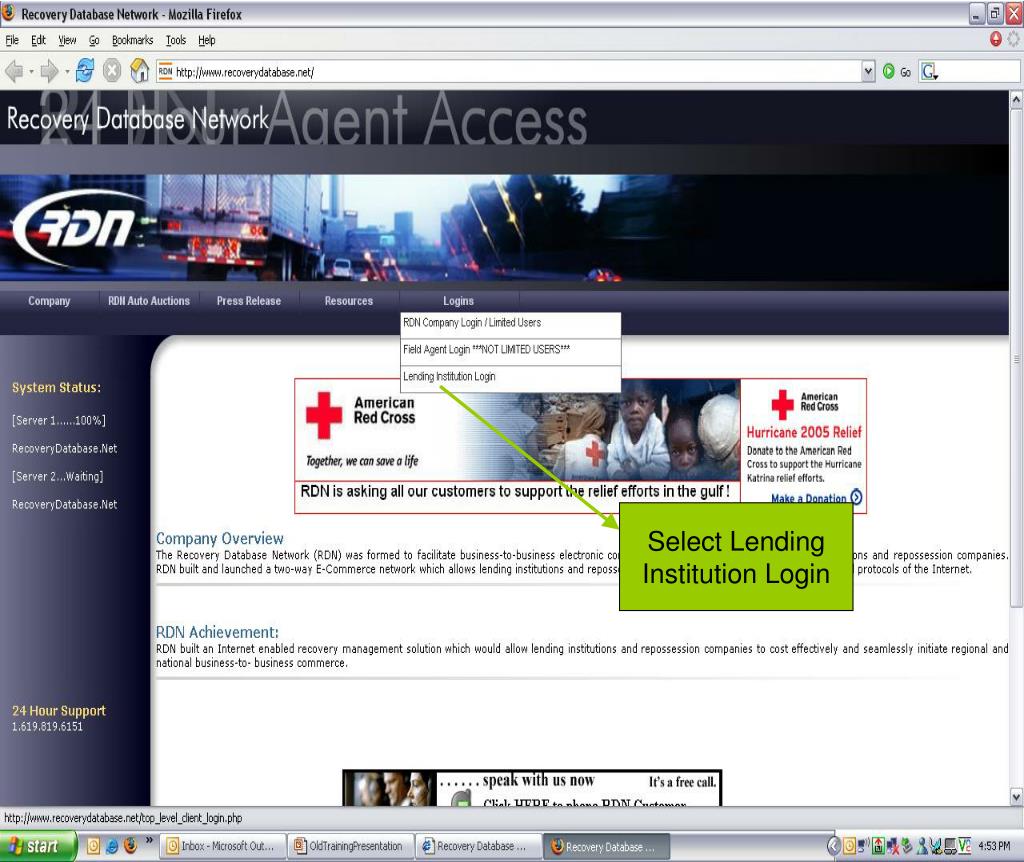Click the Make a Donation arrow icon

coord(856,497)
